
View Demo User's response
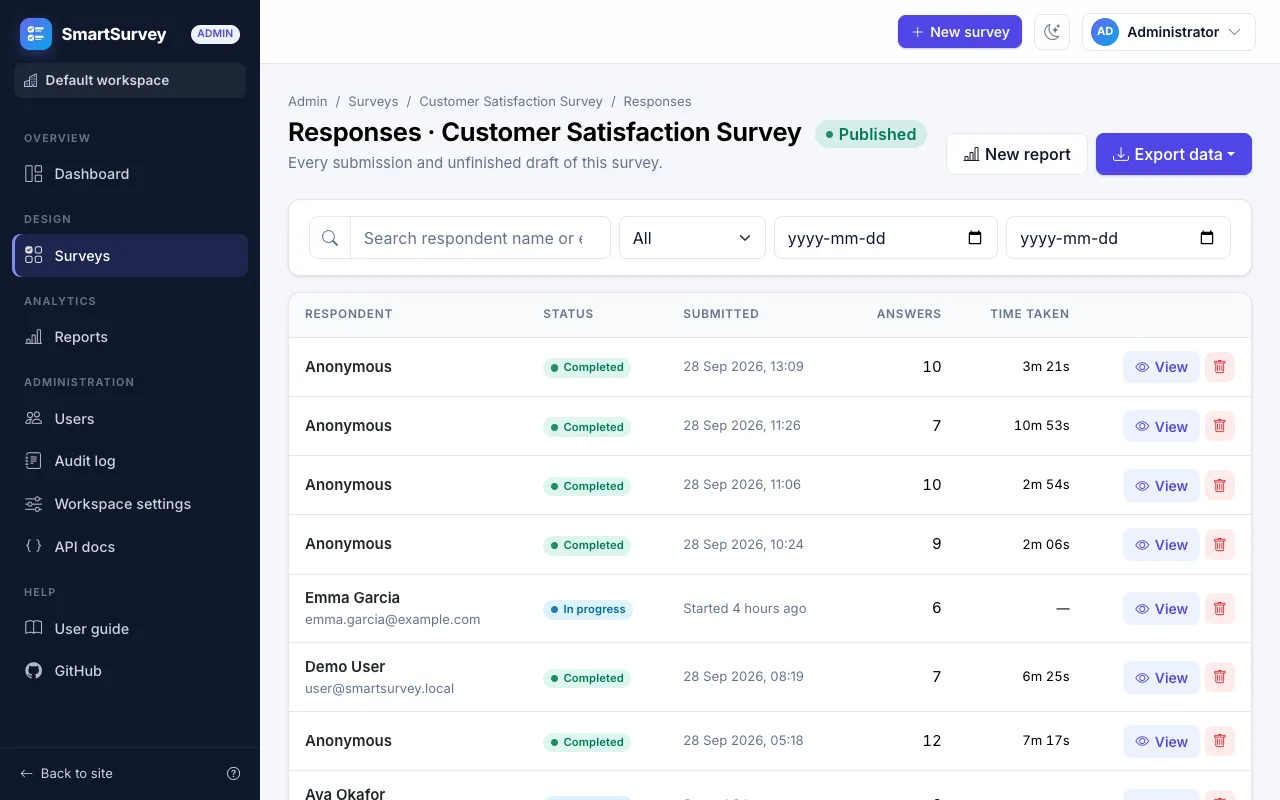pos(1161,677)
